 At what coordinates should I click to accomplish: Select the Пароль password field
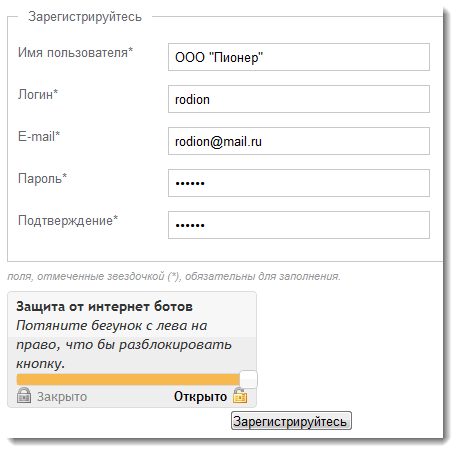pos(299,183)
